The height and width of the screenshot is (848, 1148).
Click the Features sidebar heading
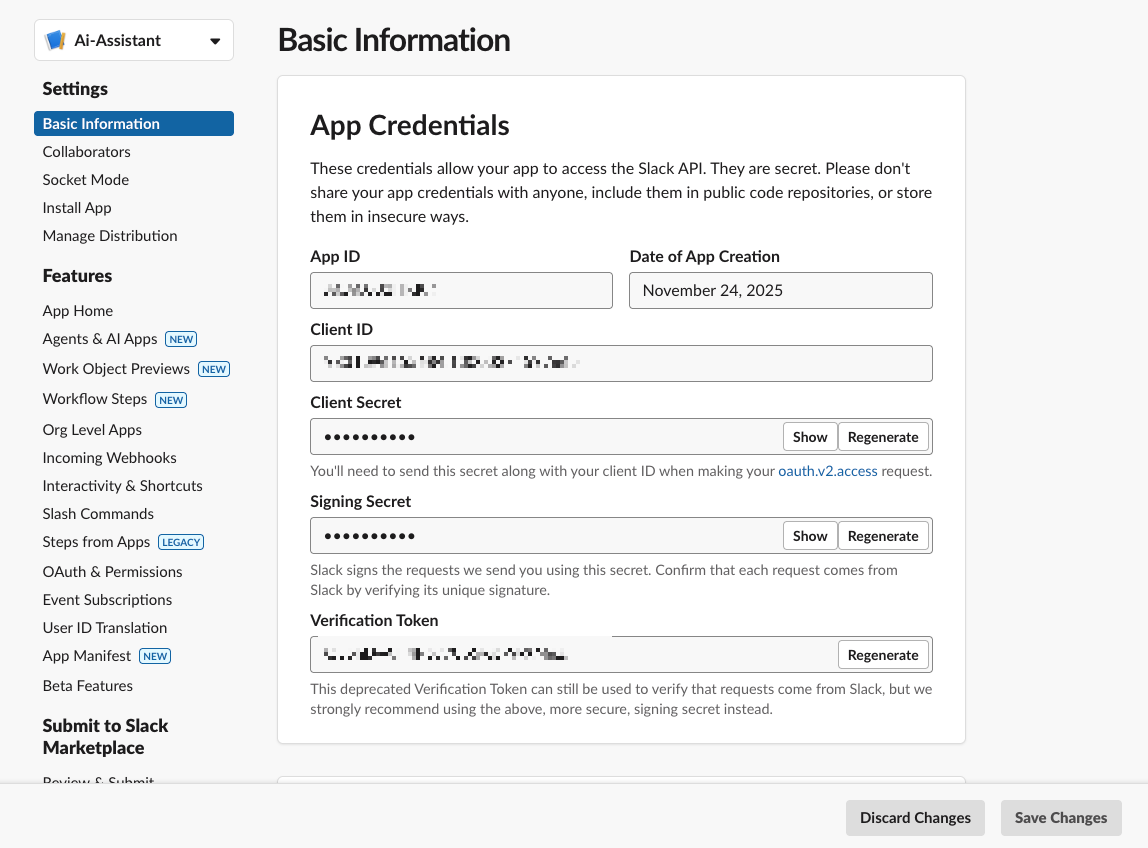click(x=77, y=276)
